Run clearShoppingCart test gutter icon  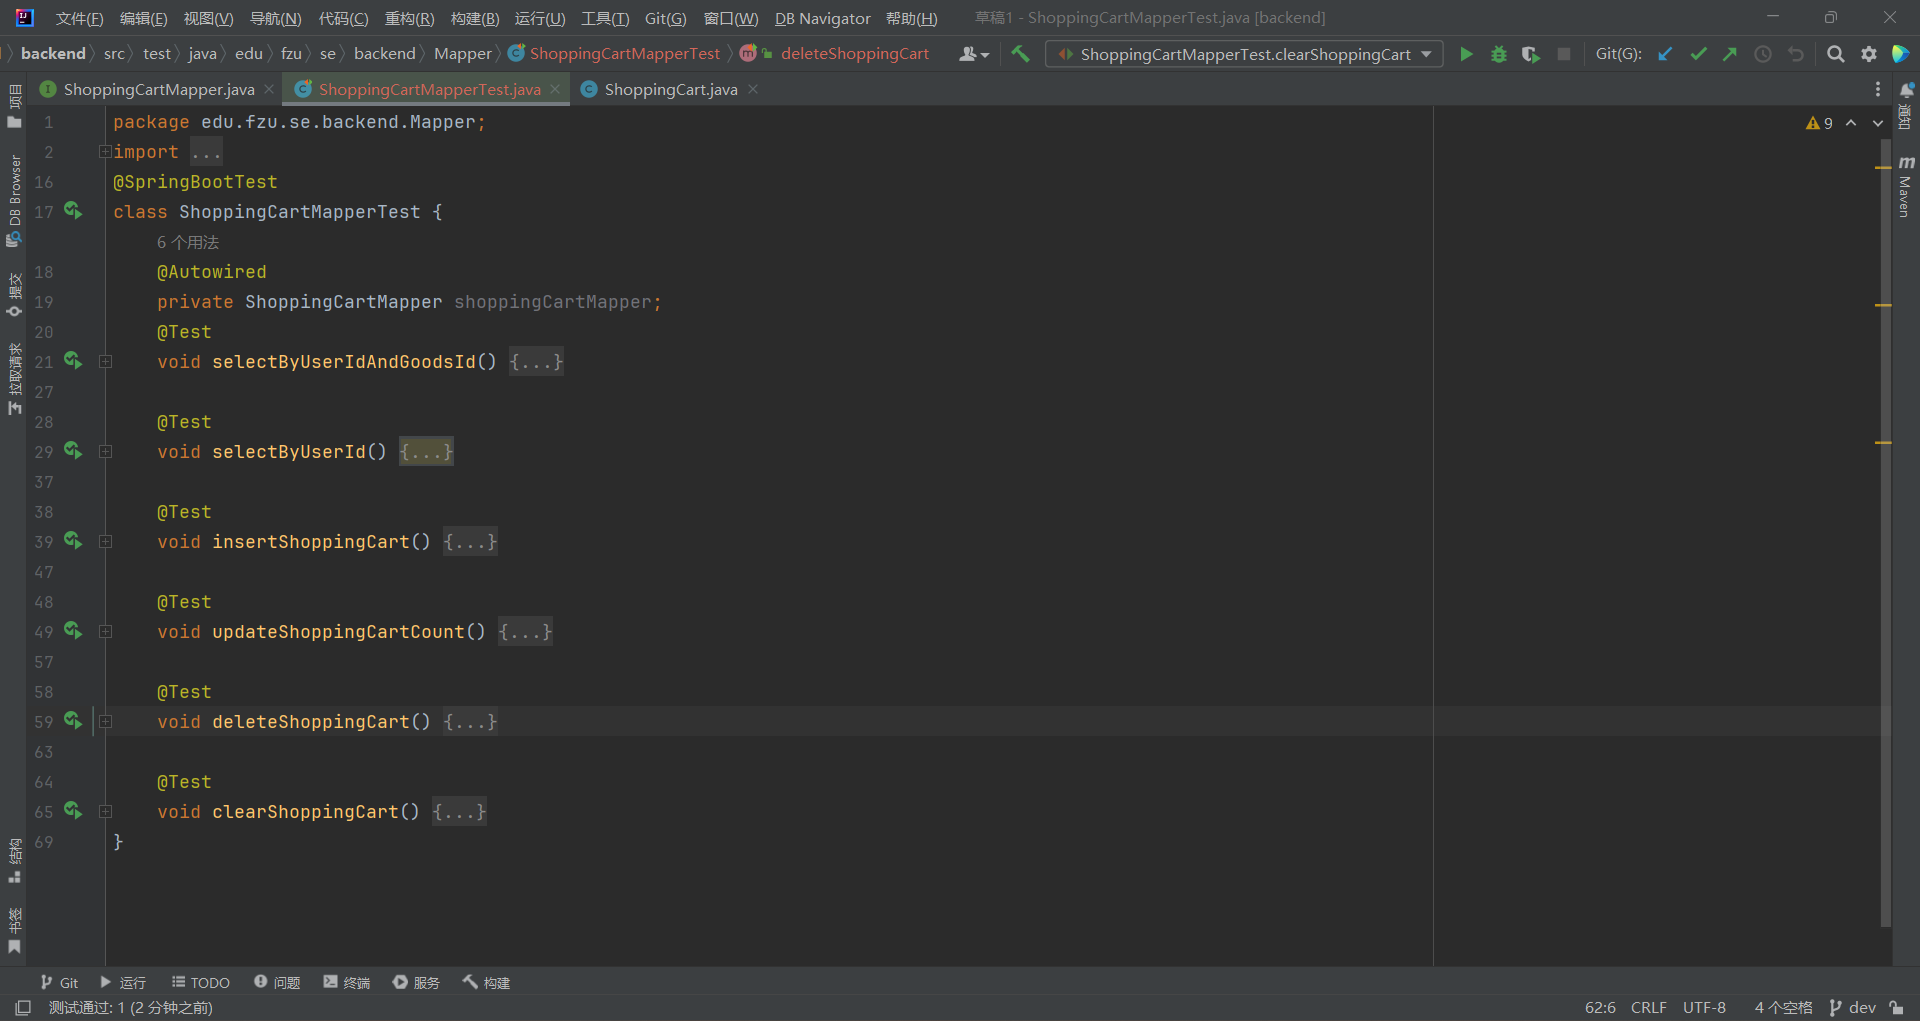[73, 810]
